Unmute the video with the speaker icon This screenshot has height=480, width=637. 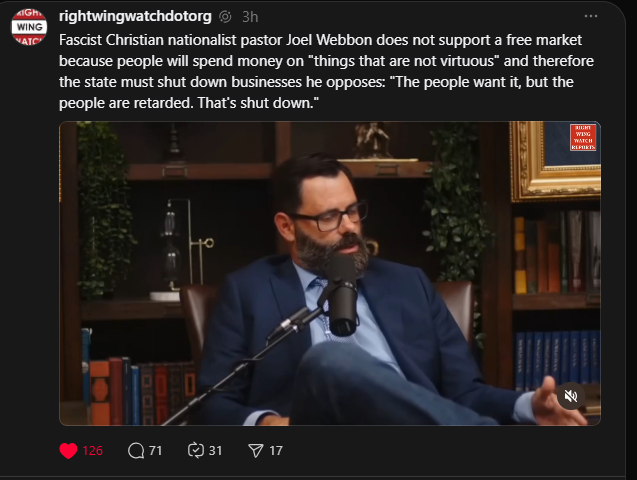click(x=571, y=396)
